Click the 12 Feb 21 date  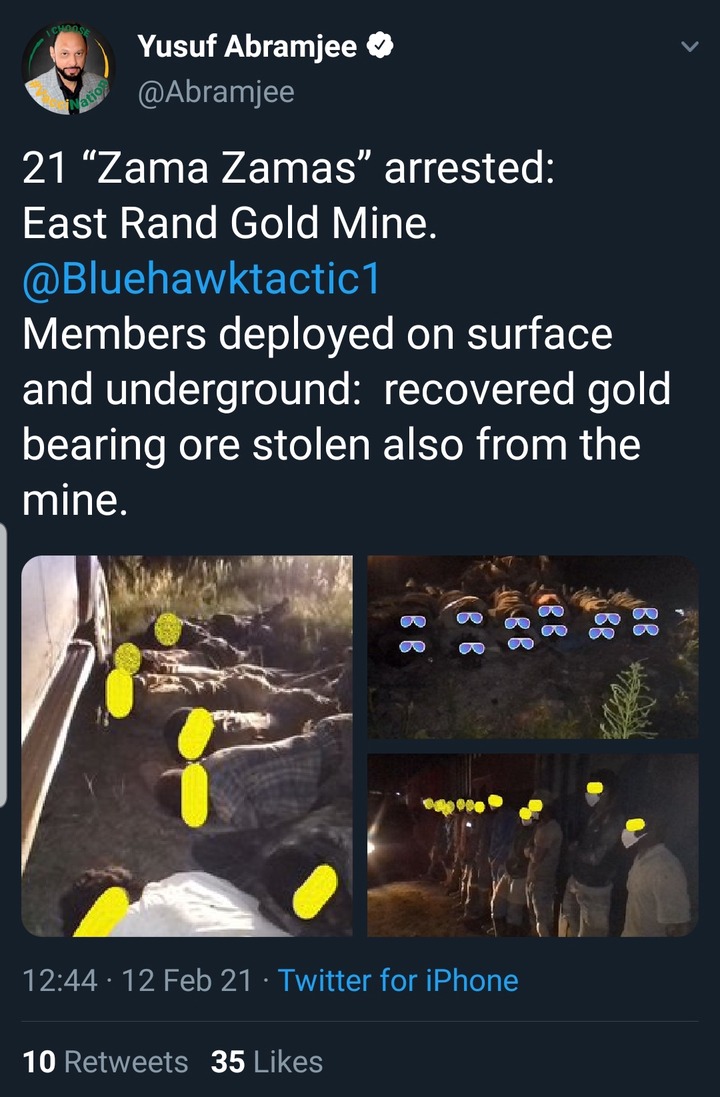187,981
